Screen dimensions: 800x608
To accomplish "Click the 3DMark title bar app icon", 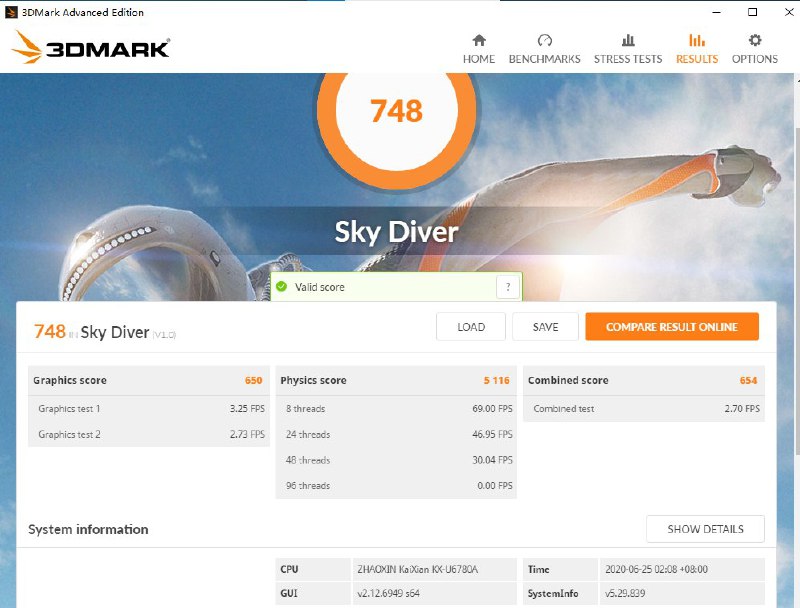I will (11, 12).
